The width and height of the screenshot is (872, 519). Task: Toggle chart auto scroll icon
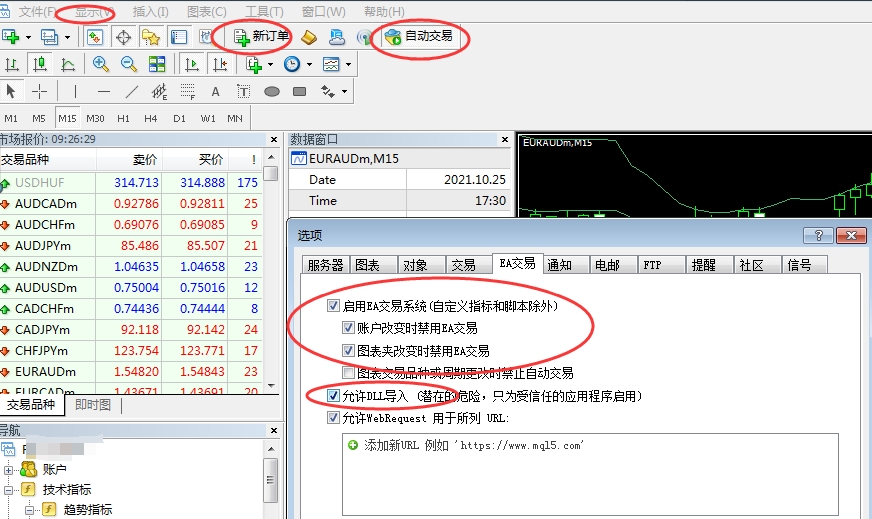pos(192,65)
